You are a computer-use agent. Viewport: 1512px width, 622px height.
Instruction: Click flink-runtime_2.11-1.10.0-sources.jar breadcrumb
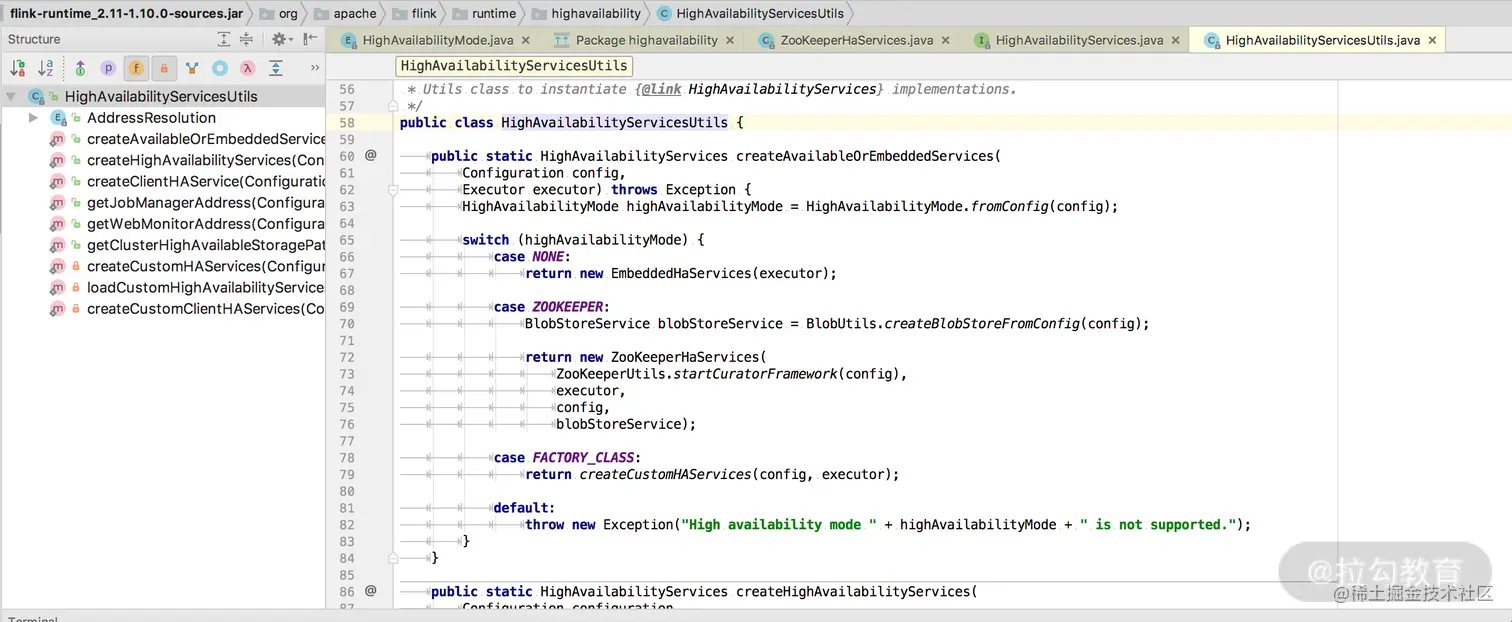pos(126,13)
